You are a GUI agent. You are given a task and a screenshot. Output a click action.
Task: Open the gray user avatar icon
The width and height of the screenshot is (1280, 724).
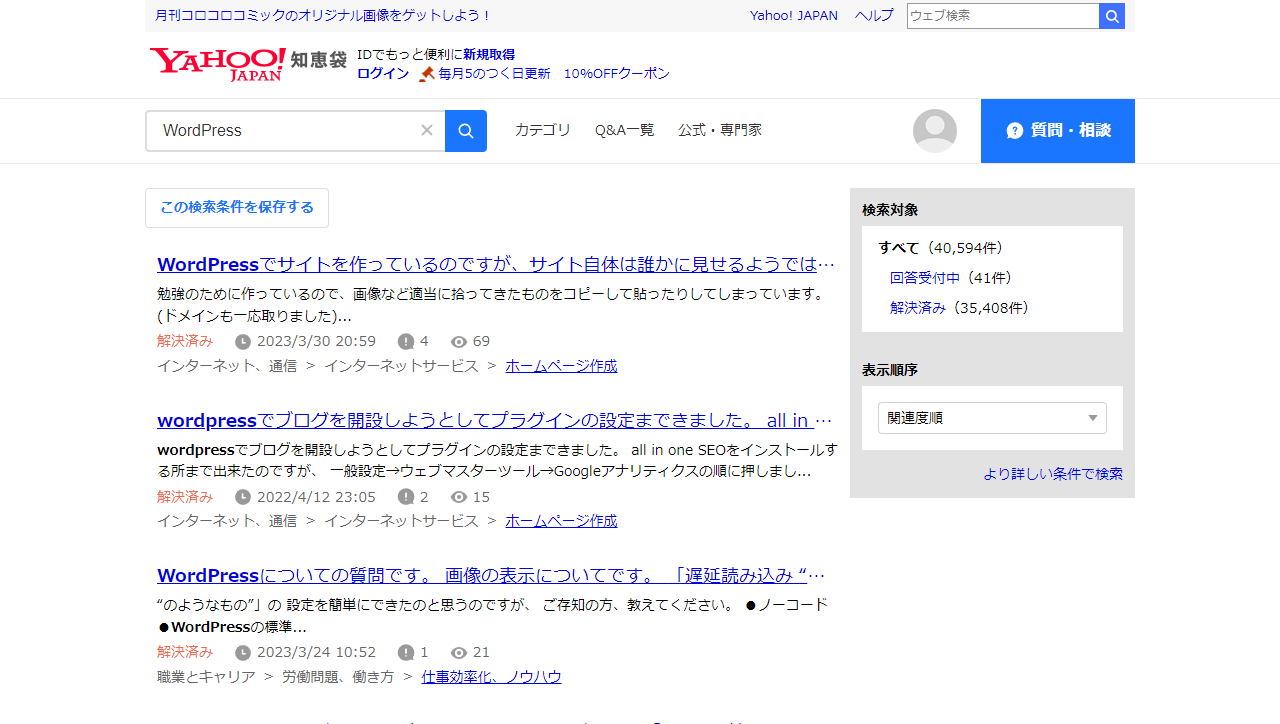[x=935, y=131]
